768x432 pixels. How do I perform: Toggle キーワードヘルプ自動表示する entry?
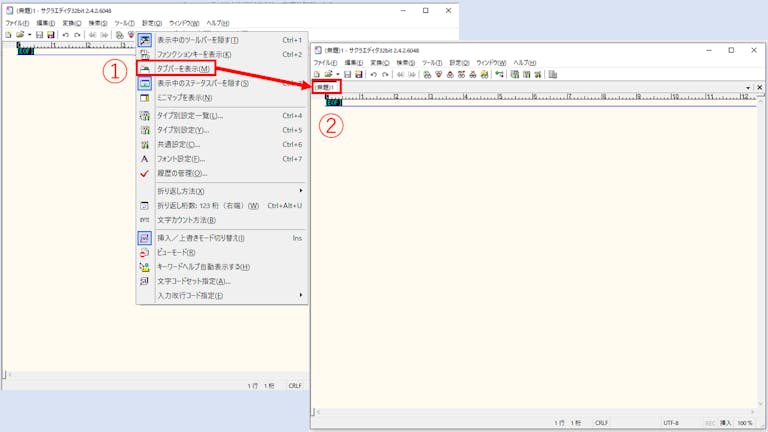(x=222, y=267)
